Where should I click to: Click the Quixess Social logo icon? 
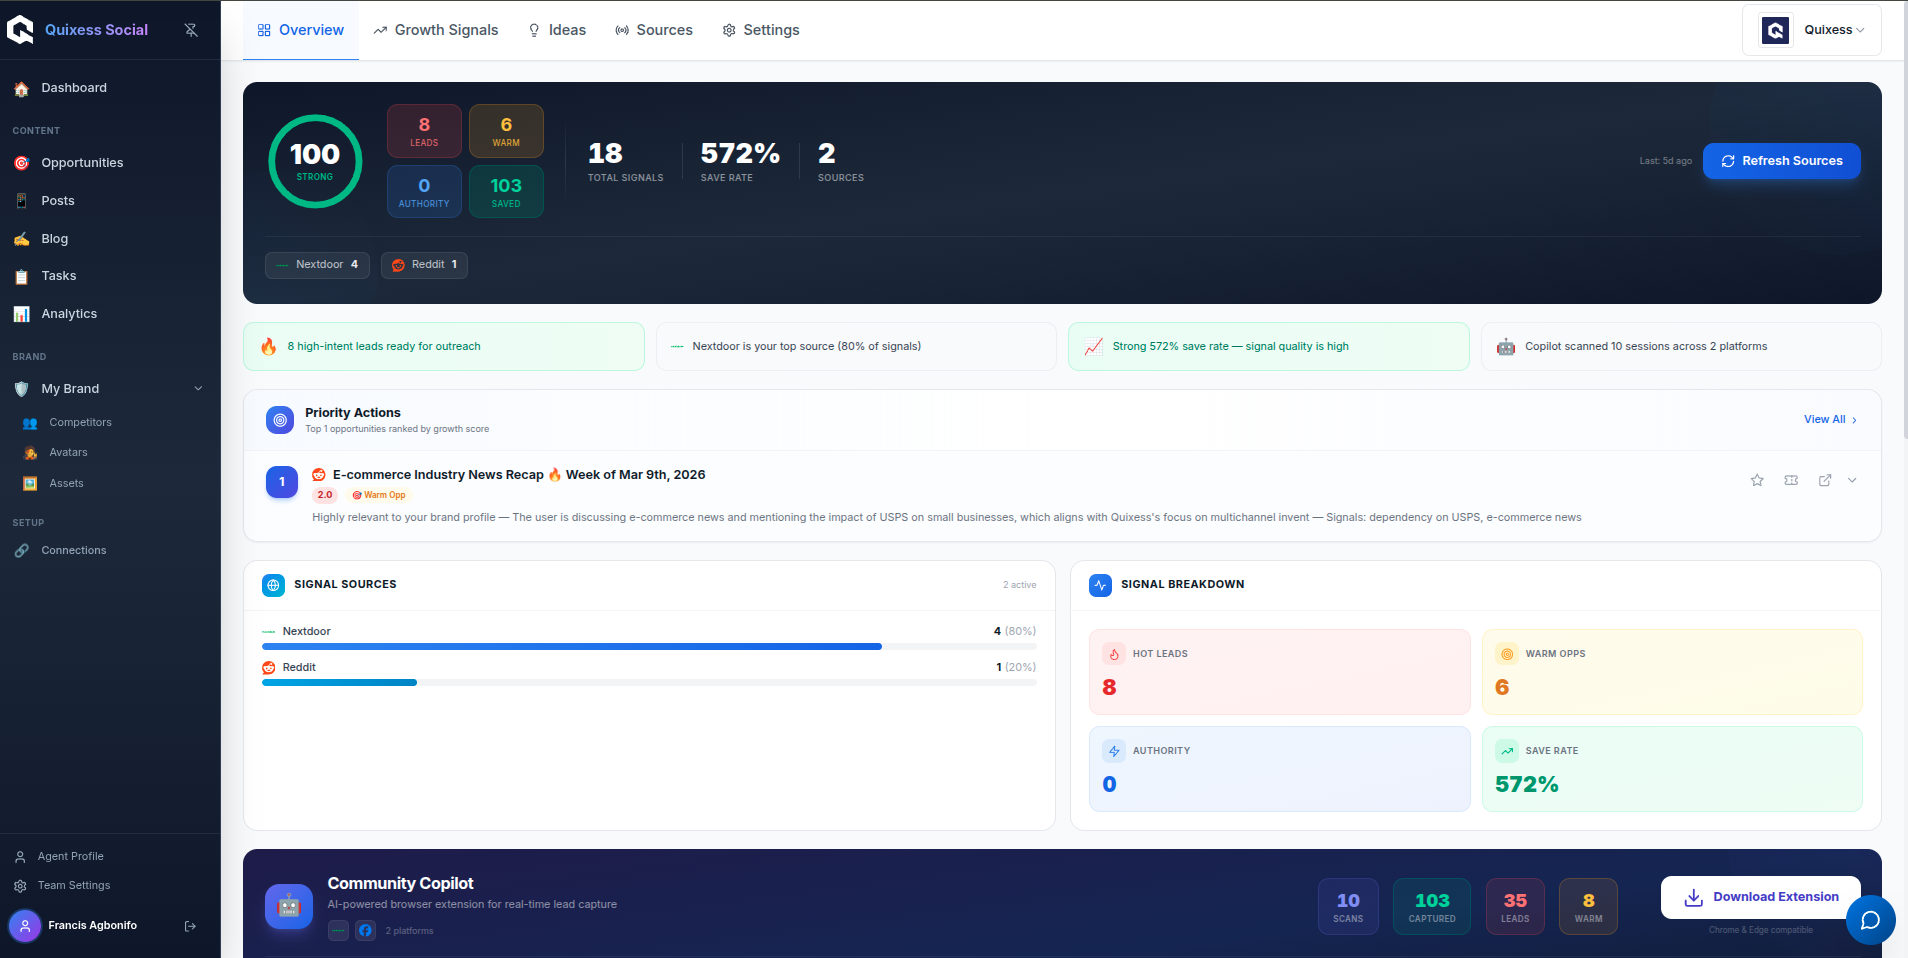pyautogui.click(x=20, y=30)
